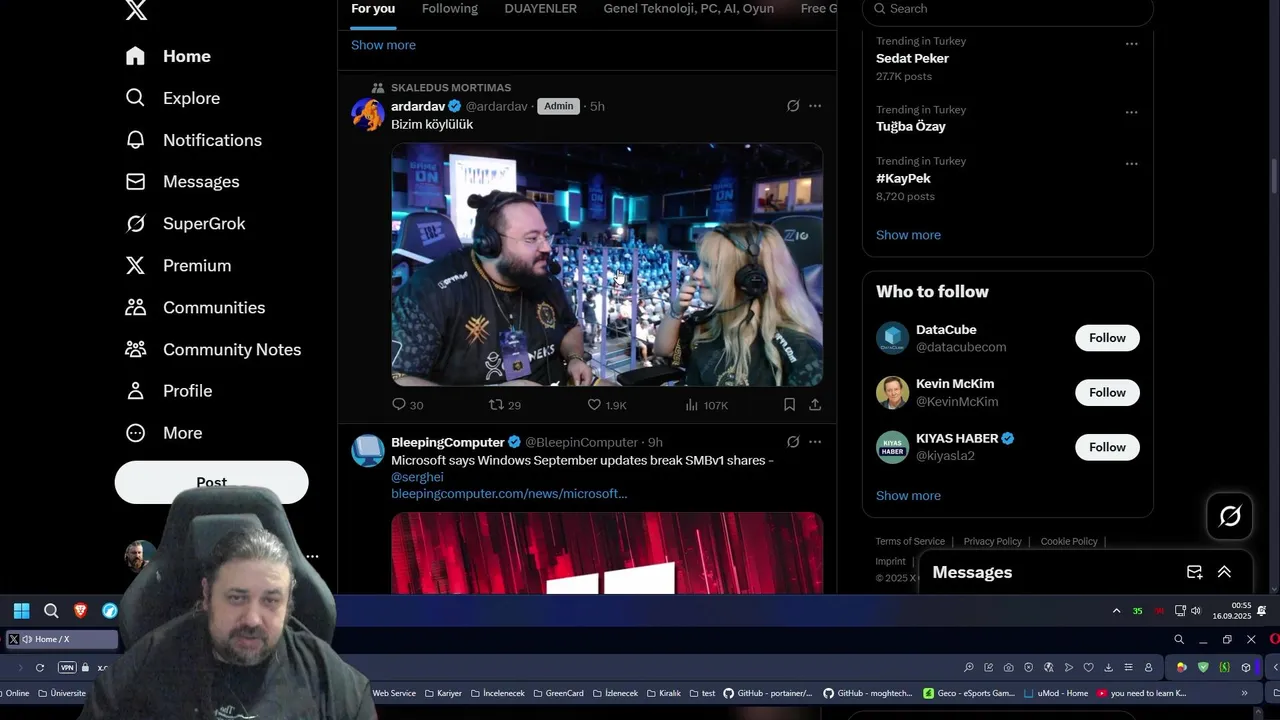The image size is (1280, 720).
Task: Switch to the DUAYENLER tab
Action: (540, 9)
